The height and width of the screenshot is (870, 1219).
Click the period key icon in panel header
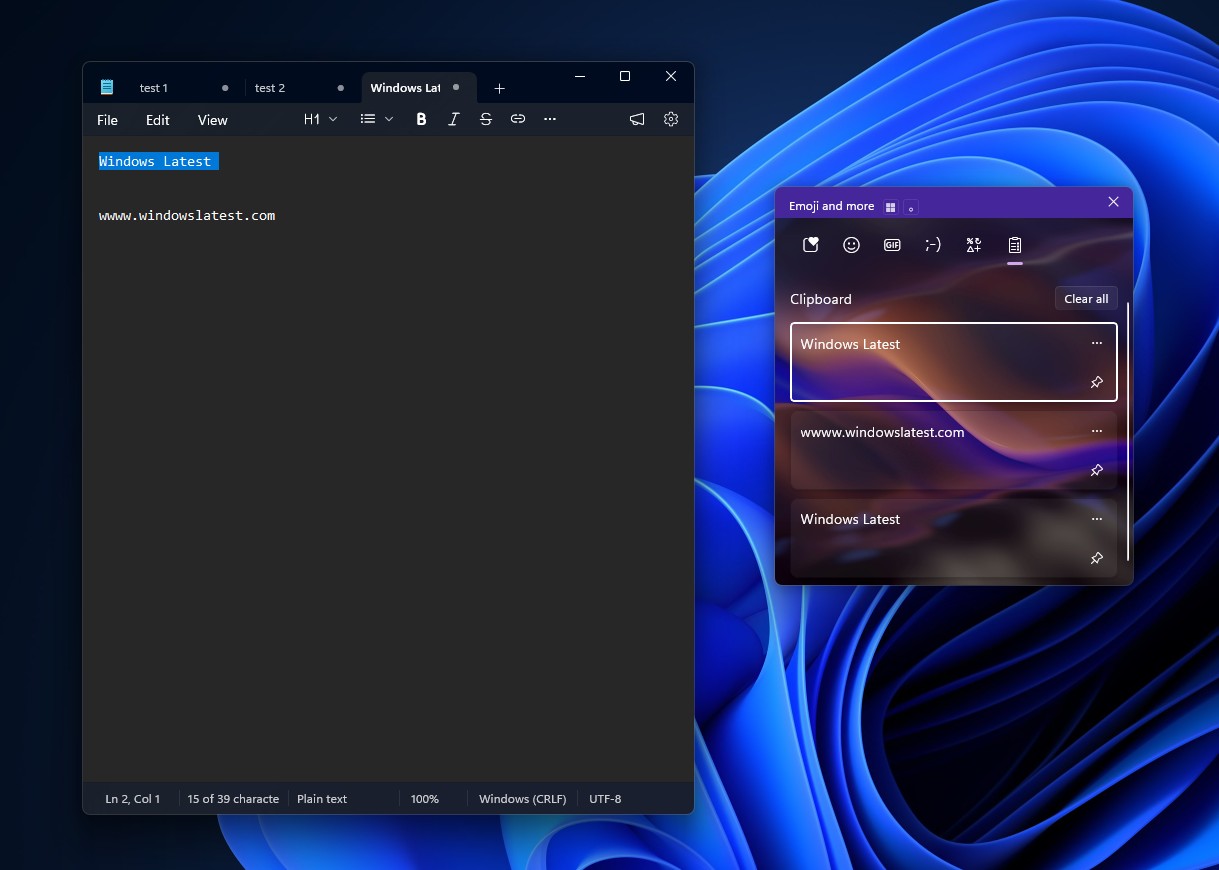click(x=911, y=207)
